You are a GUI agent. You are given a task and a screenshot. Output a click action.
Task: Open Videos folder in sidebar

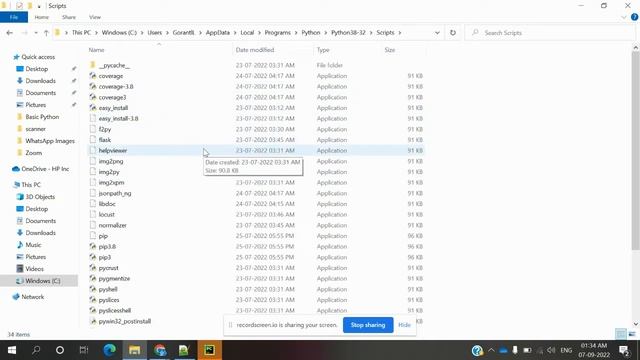click(x=34, y=269)
